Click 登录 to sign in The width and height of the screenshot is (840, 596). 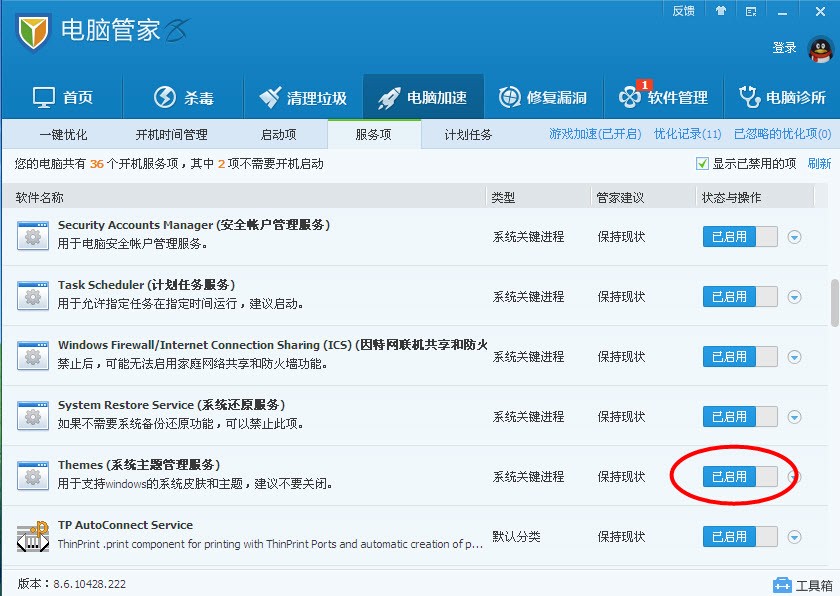point(784,48)
